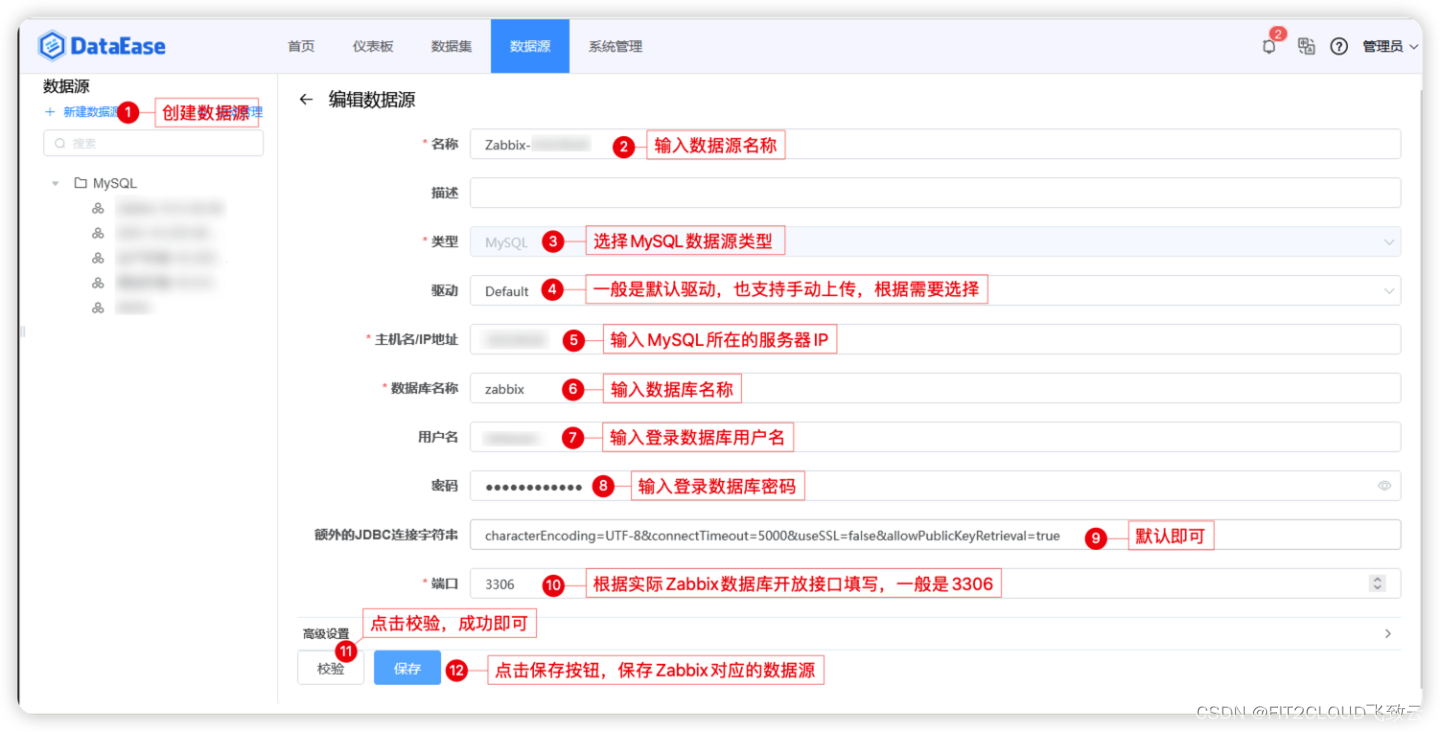Click the 新建数据源 link
Viewport: 1440px width, 732px height.
[82, 112]
